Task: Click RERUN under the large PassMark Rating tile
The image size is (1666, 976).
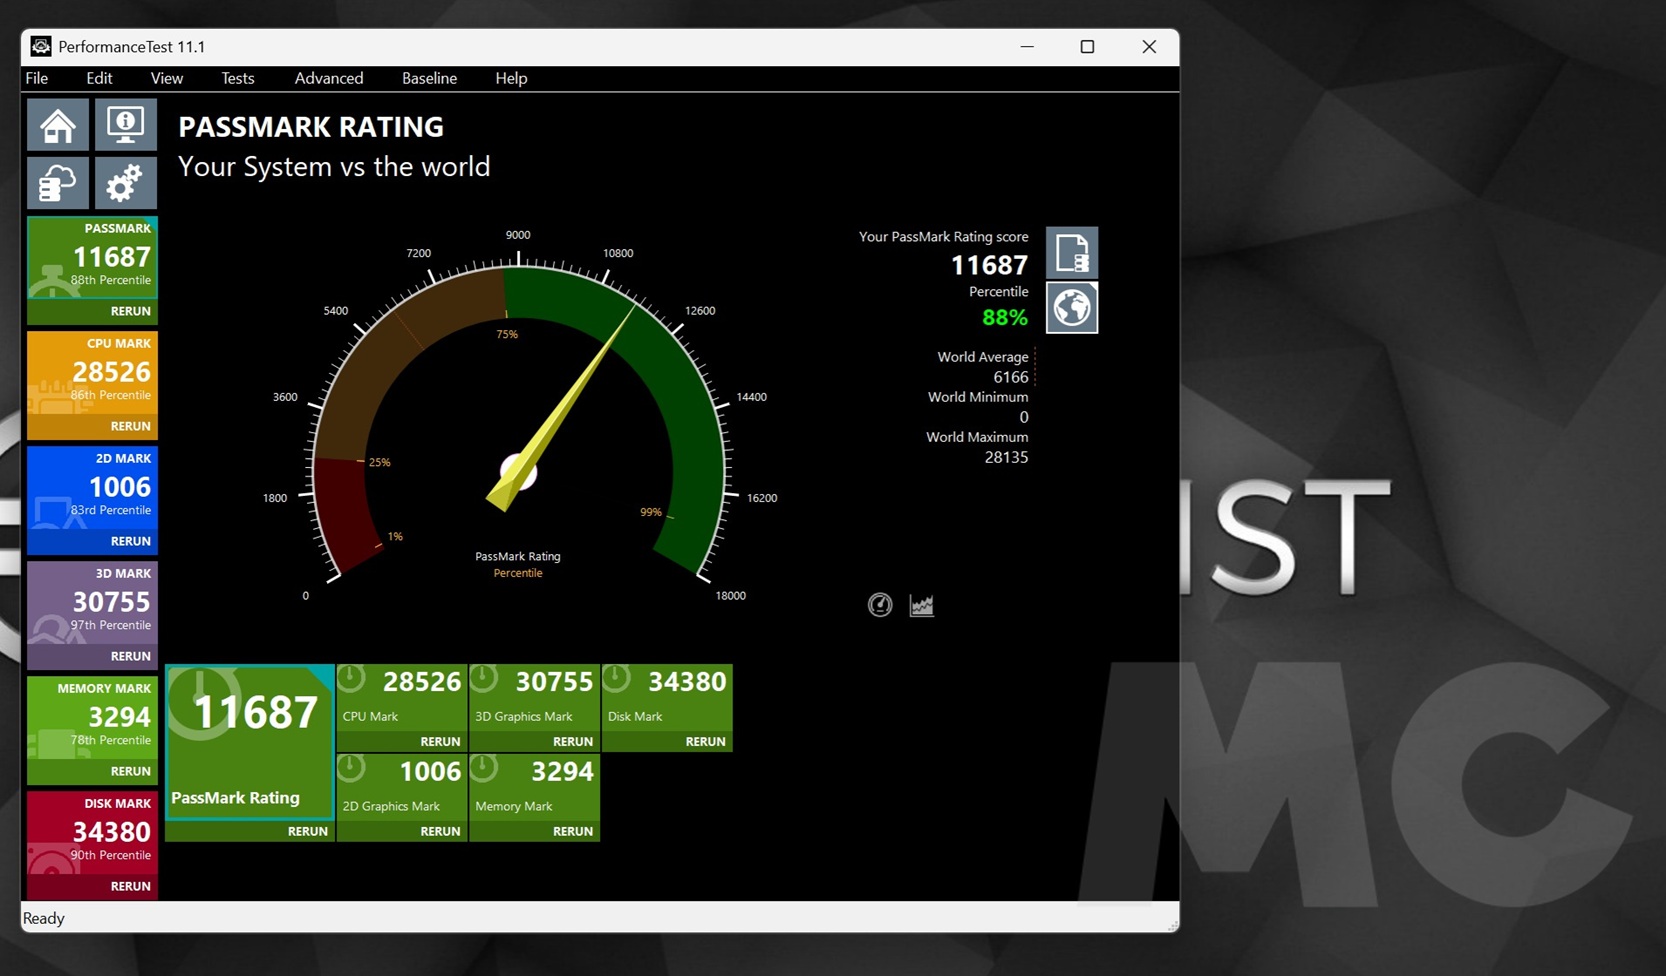Action: click(x=308, y=831)
